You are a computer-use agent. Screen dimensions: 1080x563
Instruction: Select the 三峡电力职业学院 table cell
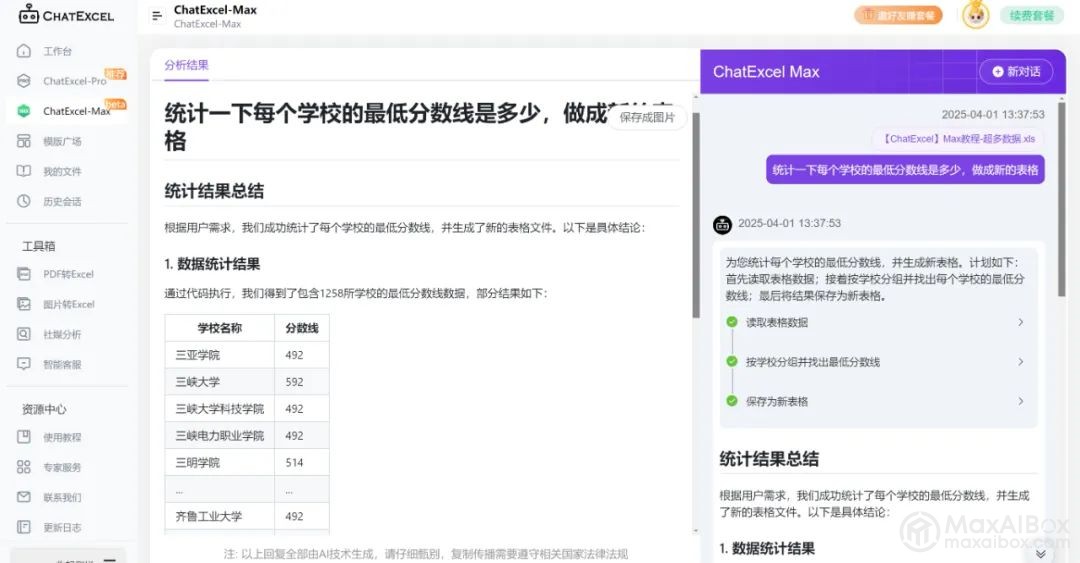220,436
